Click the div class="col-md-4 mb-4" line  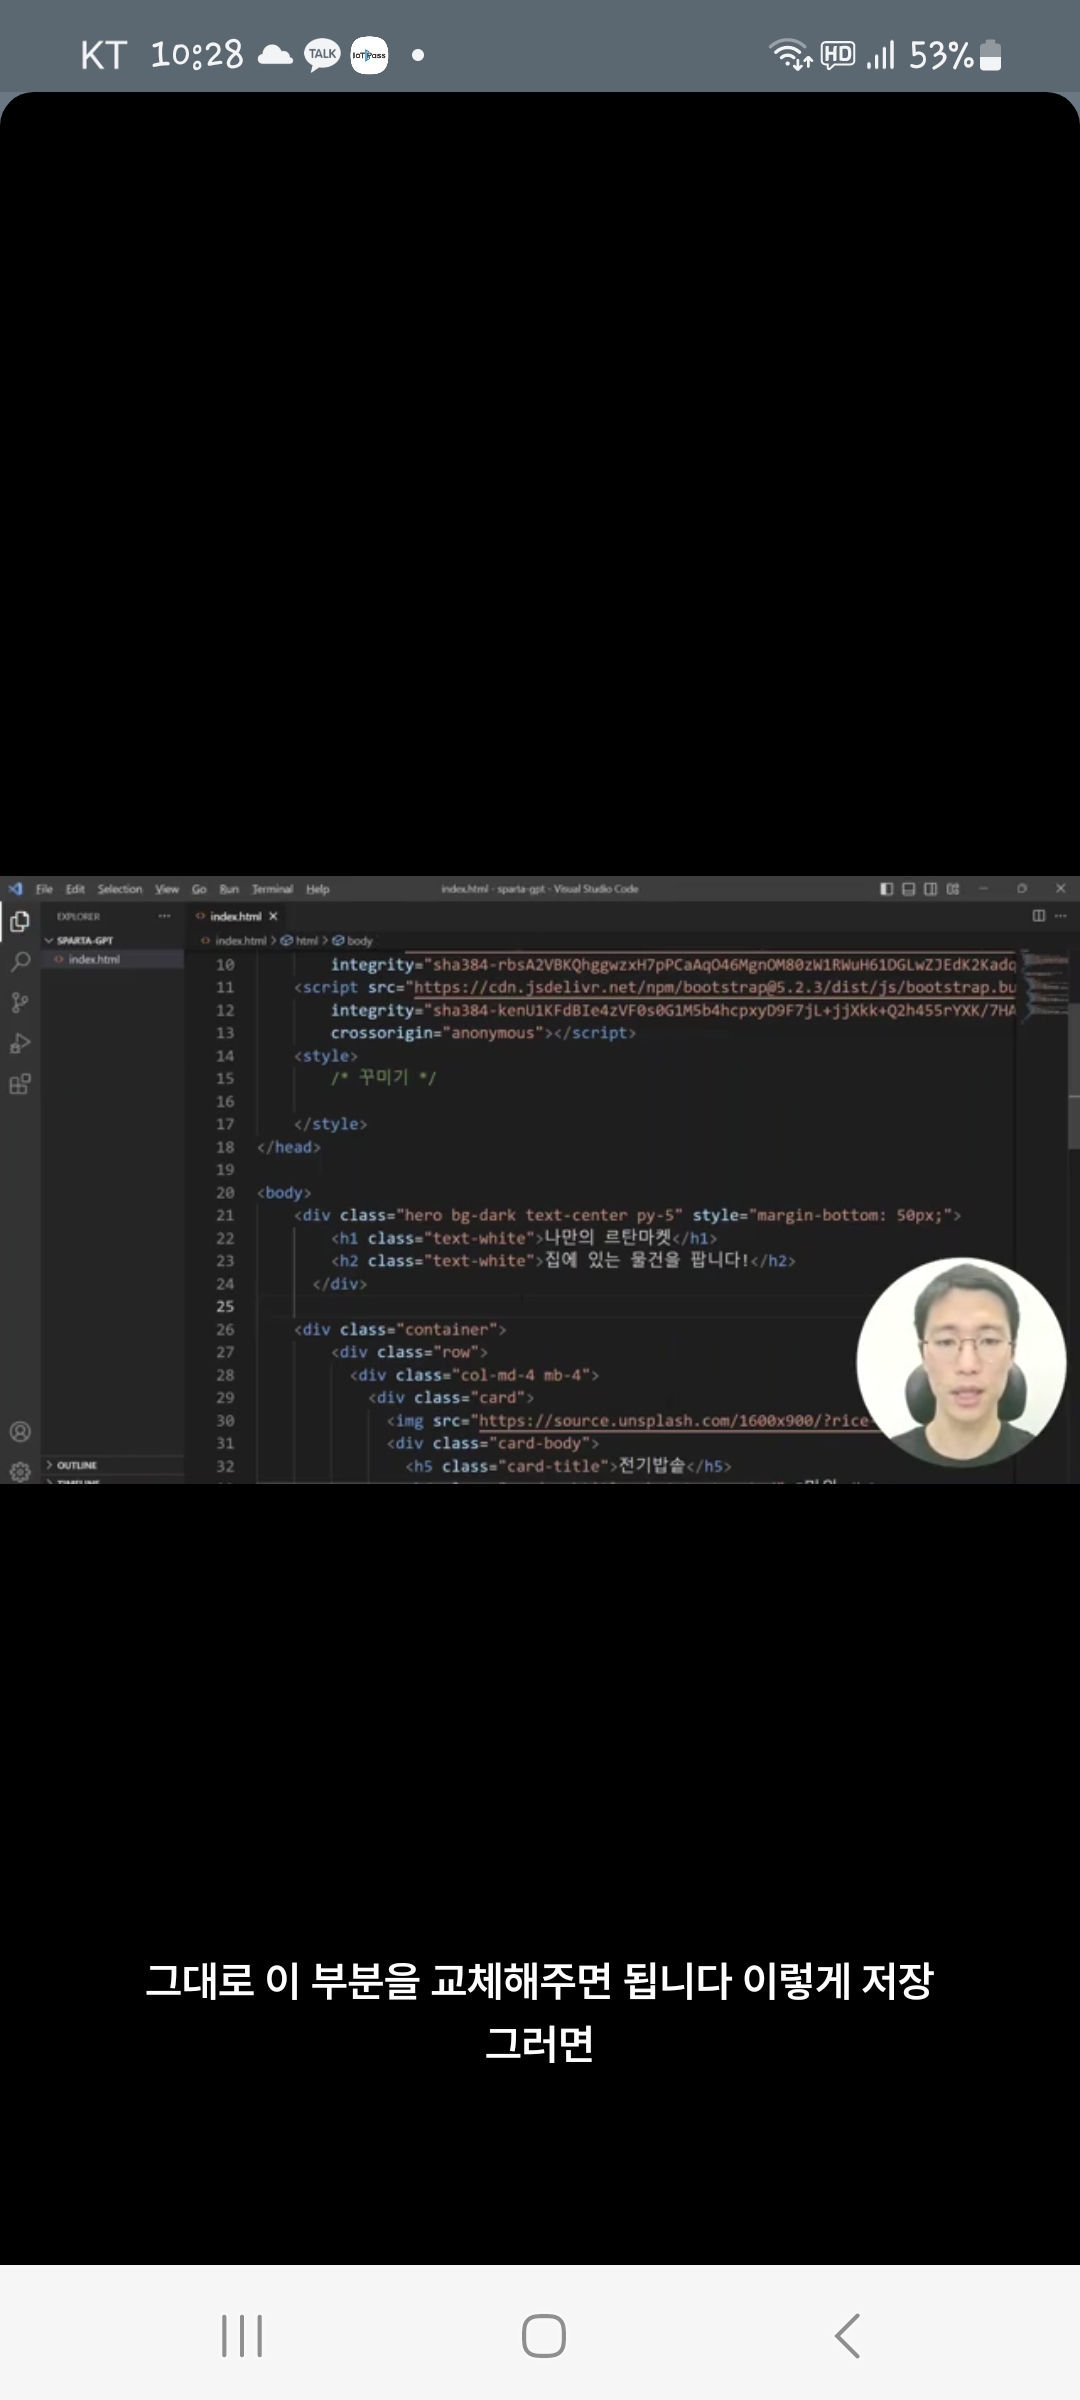coord(474,1375)
